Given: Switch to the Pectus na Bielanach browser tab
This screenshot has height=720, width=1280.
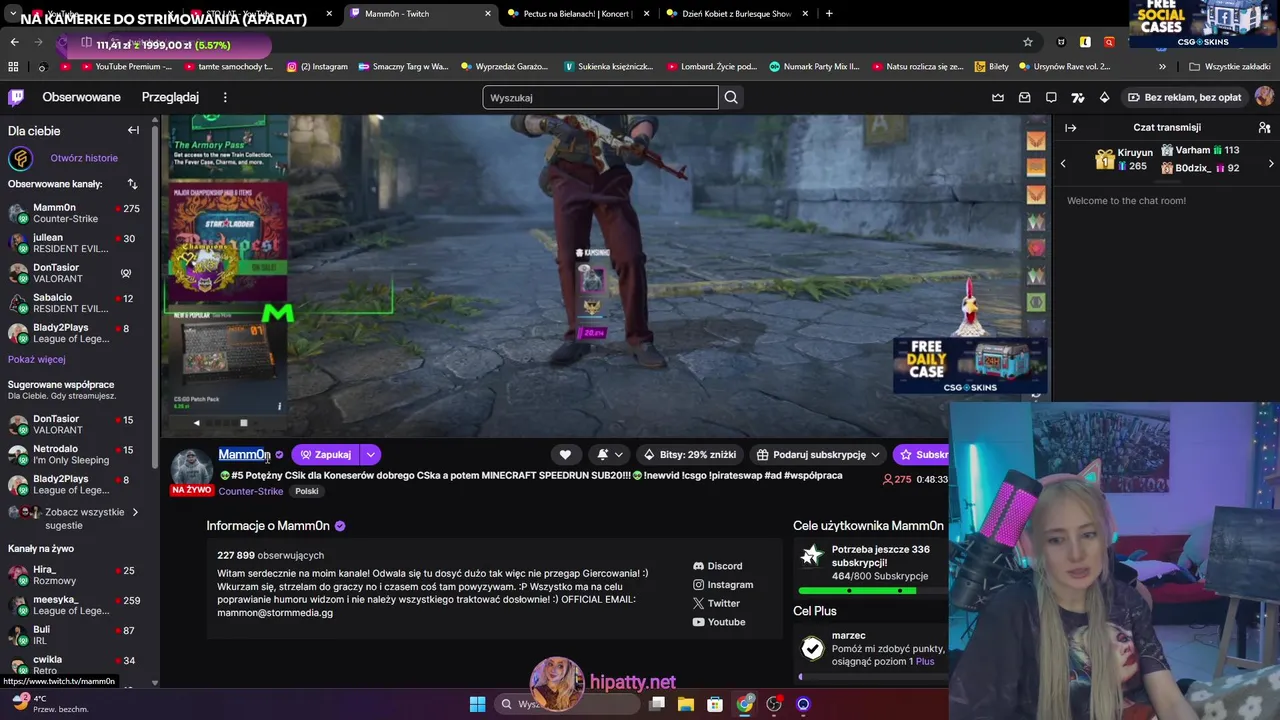Looking at the screenshot, I should point(578,14).
